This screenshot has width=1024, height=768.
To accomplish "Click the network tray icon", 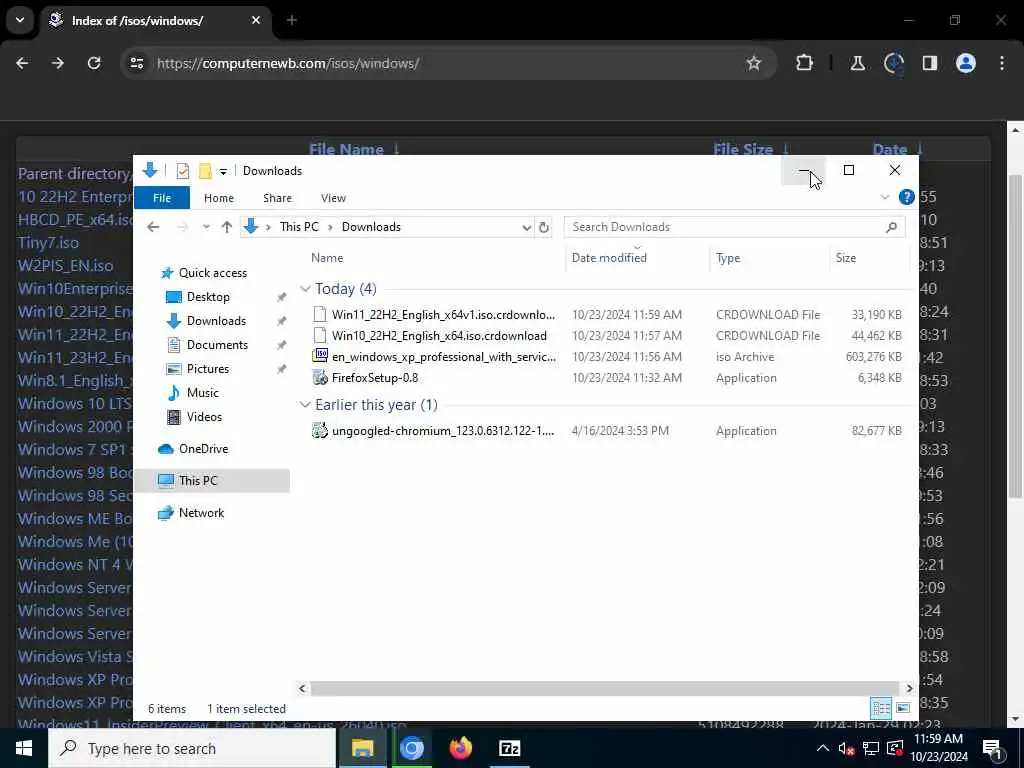I will click(x=871, y=748).
